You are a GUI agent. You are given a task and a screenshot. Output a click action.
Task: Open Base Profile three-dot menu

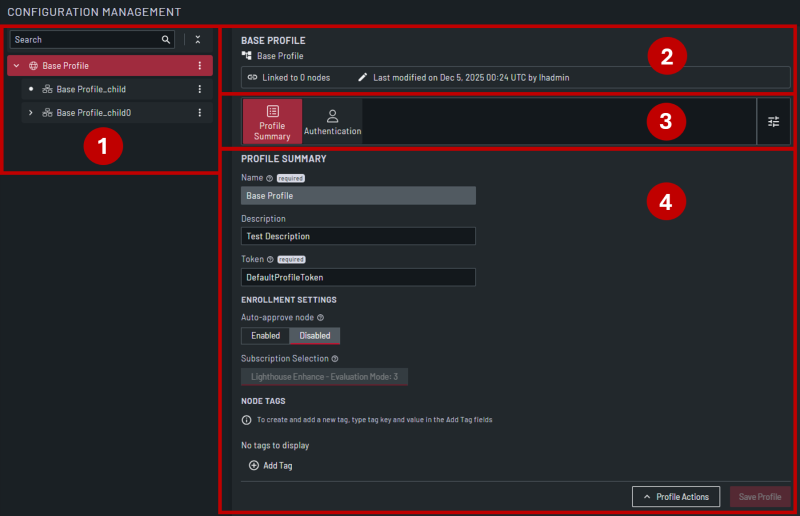[x=199, y=66]
